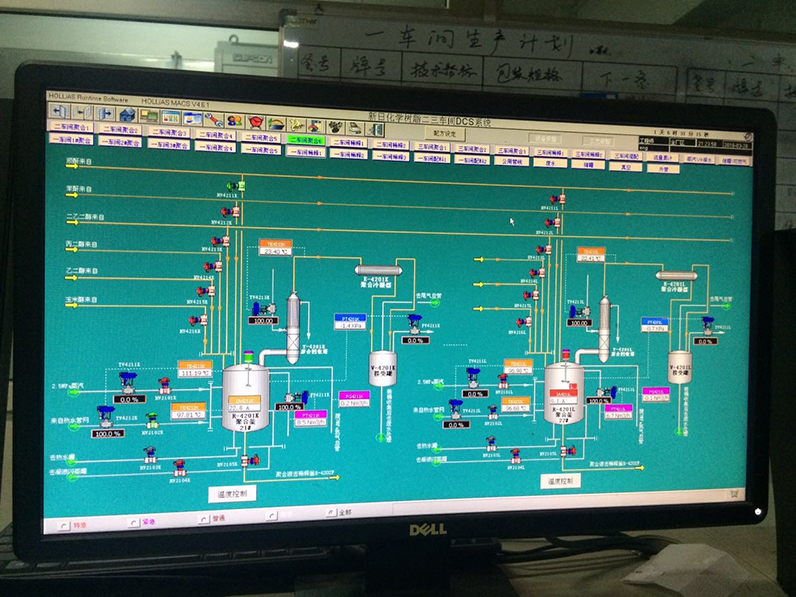The image size is (796, 597).
Task: Click the forward navigation door-arrow icon
Action: pyautogui.click(x=104, y=113)
